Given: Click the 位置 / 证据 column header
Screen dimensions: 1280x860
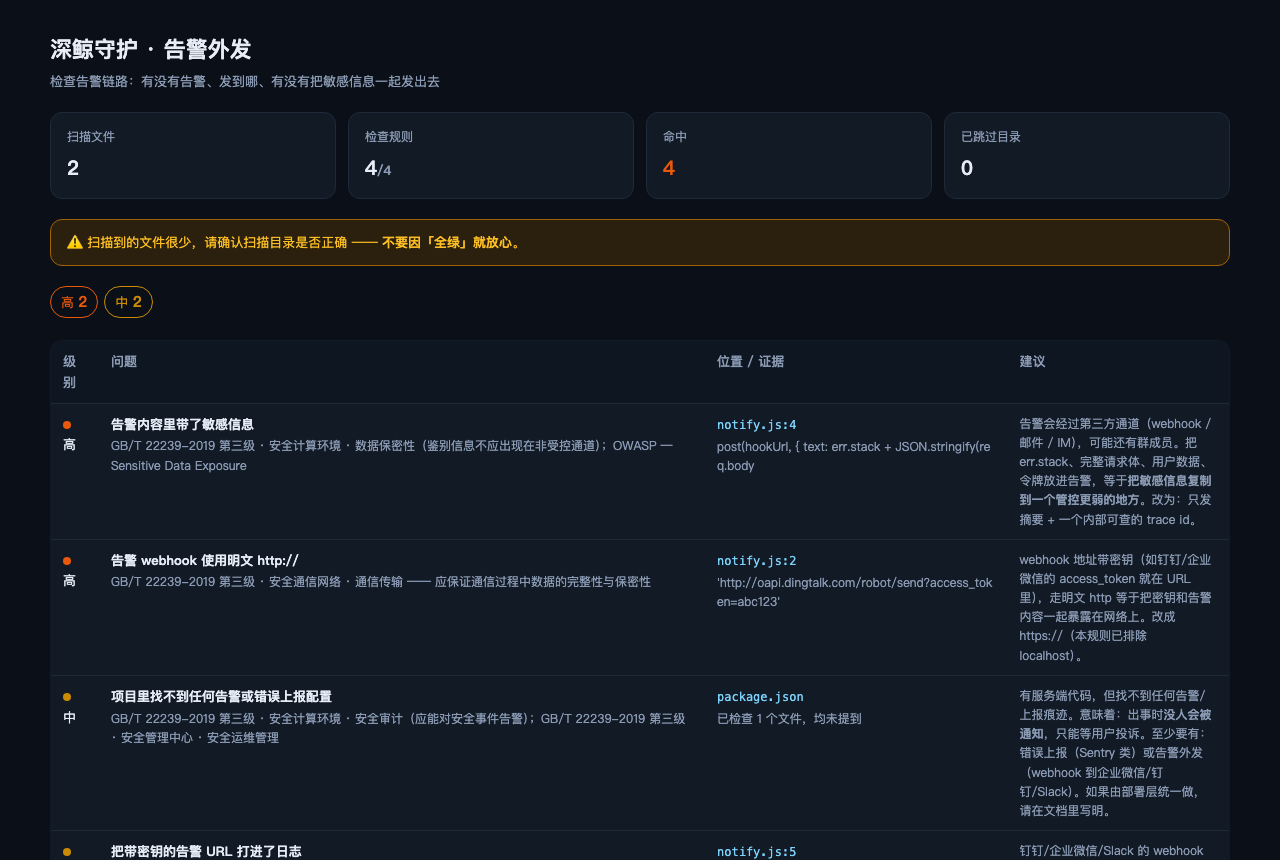Looking at the screenshot, I should (750, 361).
